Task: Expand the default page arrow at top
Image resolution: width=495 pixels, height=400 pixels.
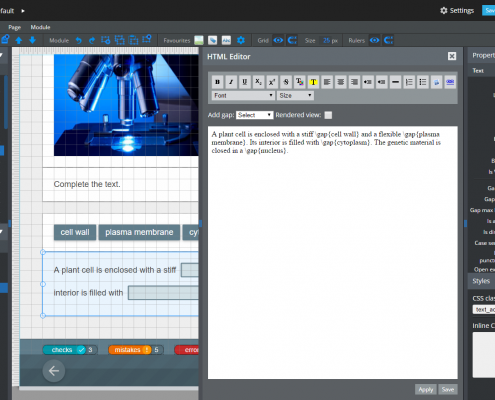Action: pyautogui.click(x=23, y=11)
